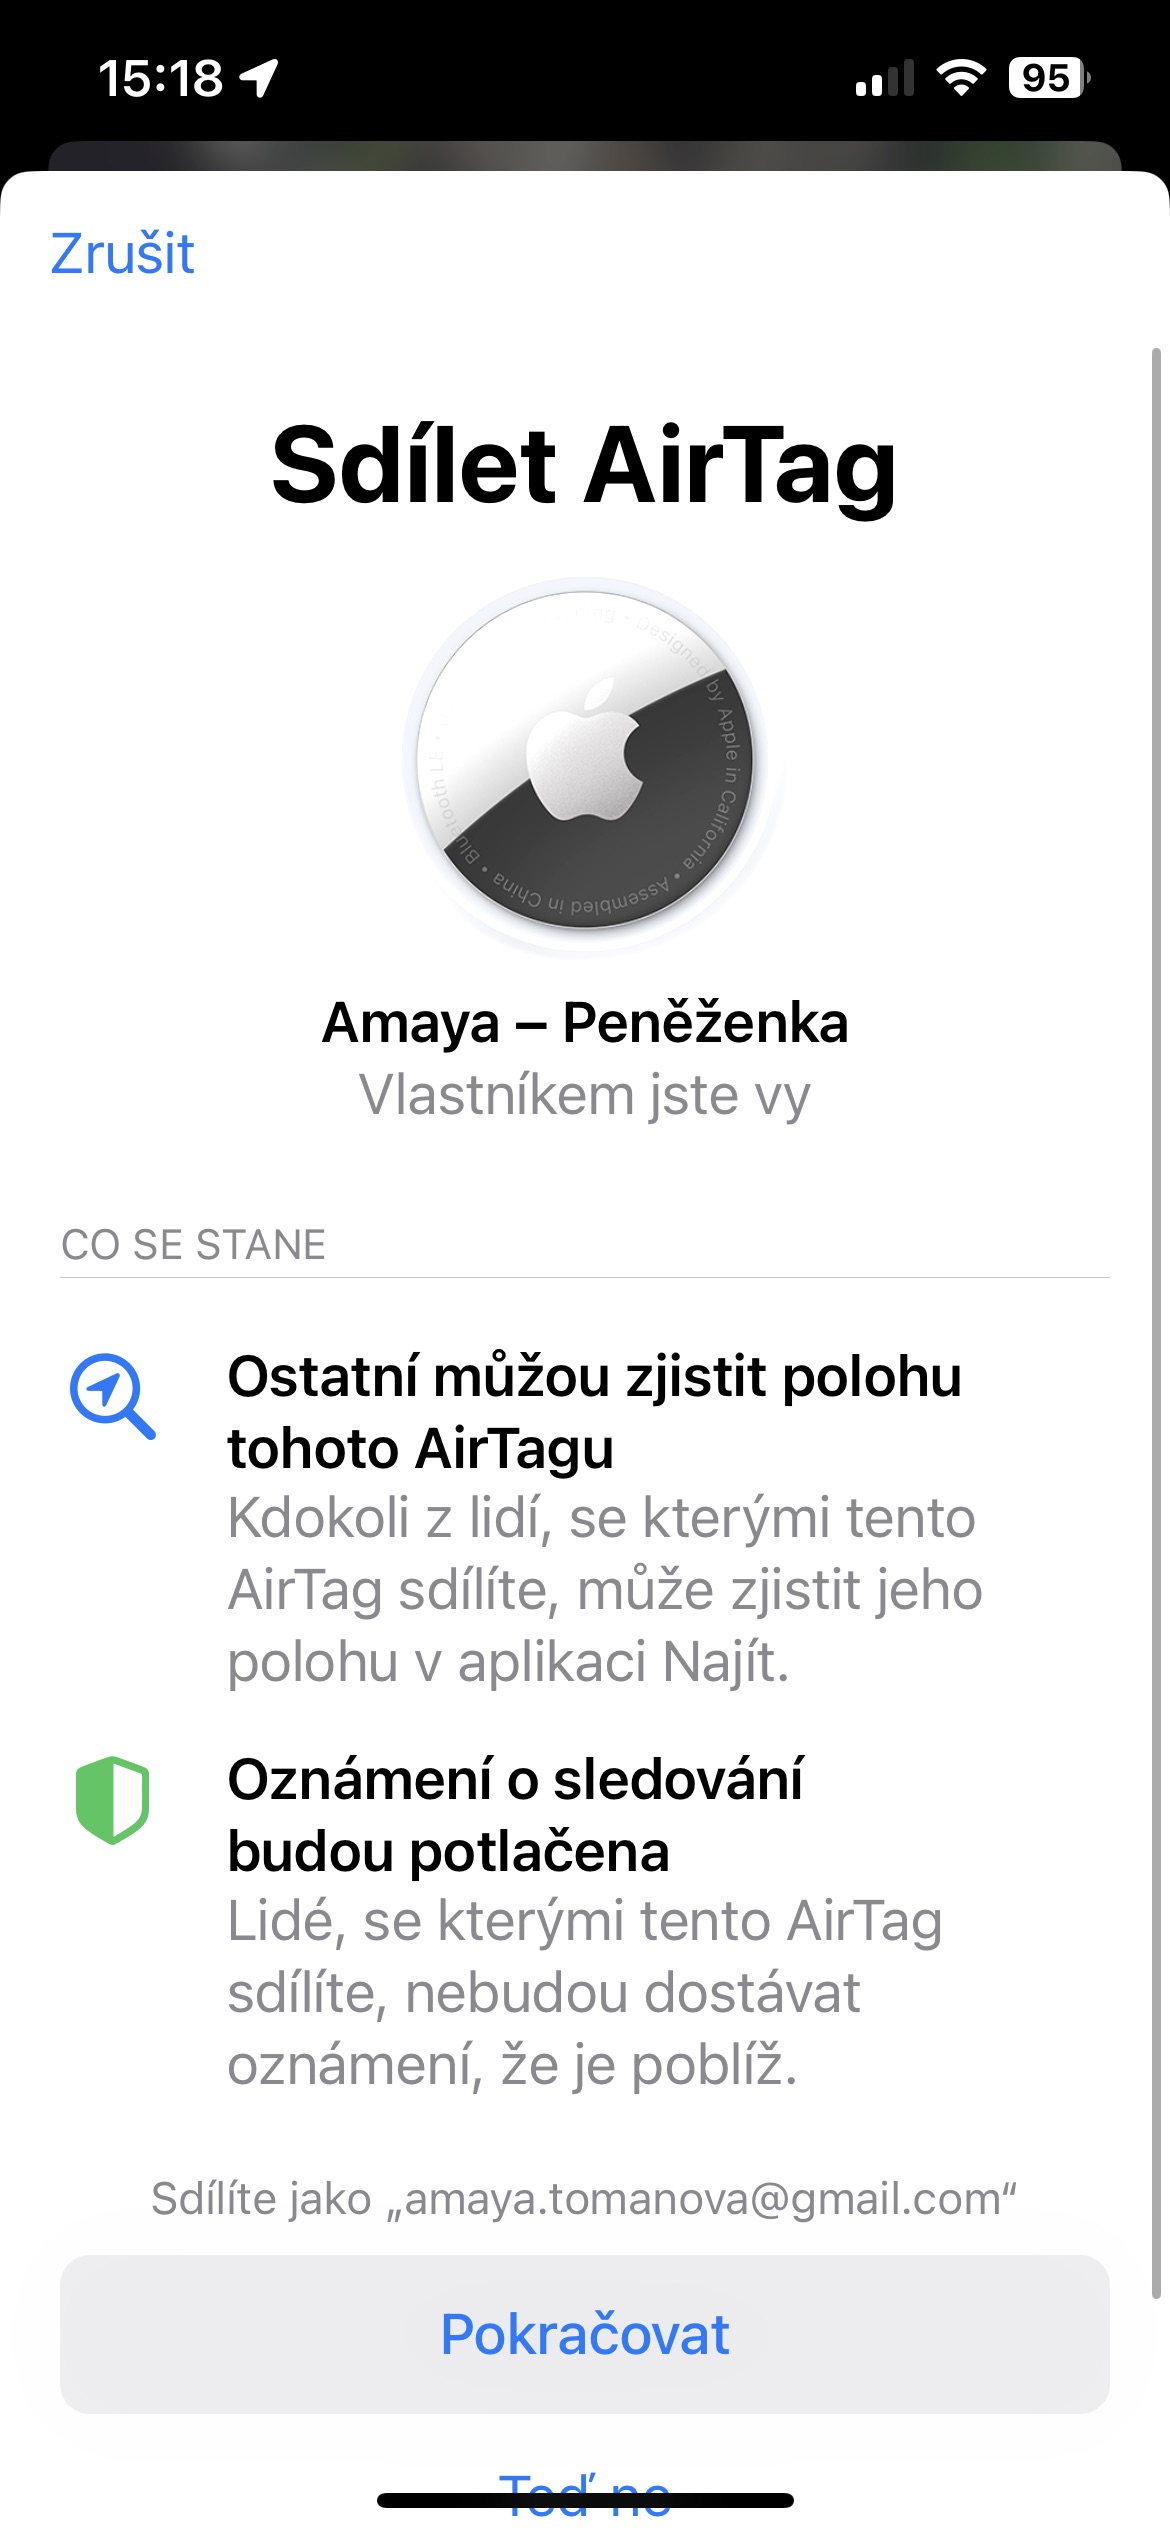Click the vertical scrollbar on the sheet

coord(1156,1300)
